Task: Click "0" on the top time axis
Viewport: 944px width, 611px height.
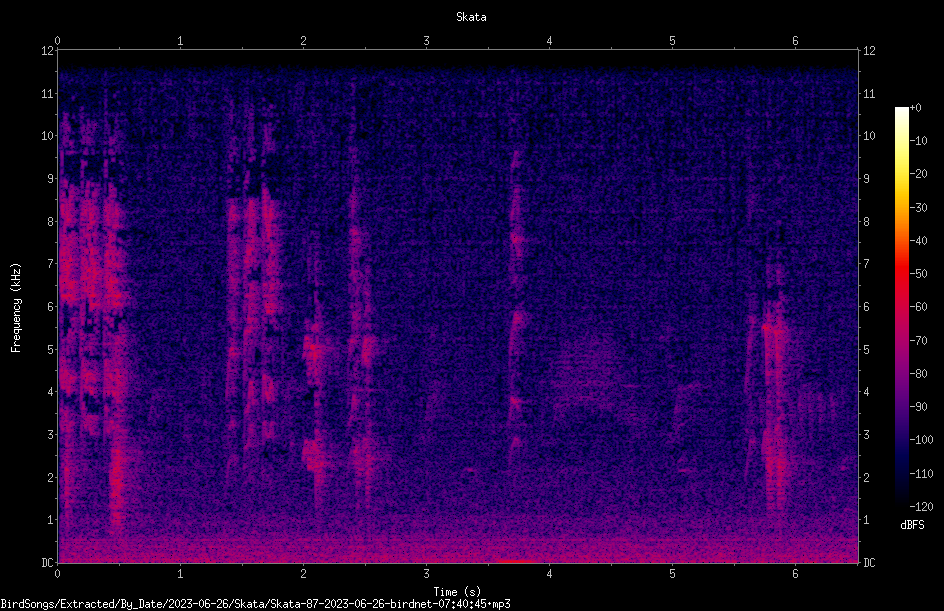Action: [x=57, y=41]
